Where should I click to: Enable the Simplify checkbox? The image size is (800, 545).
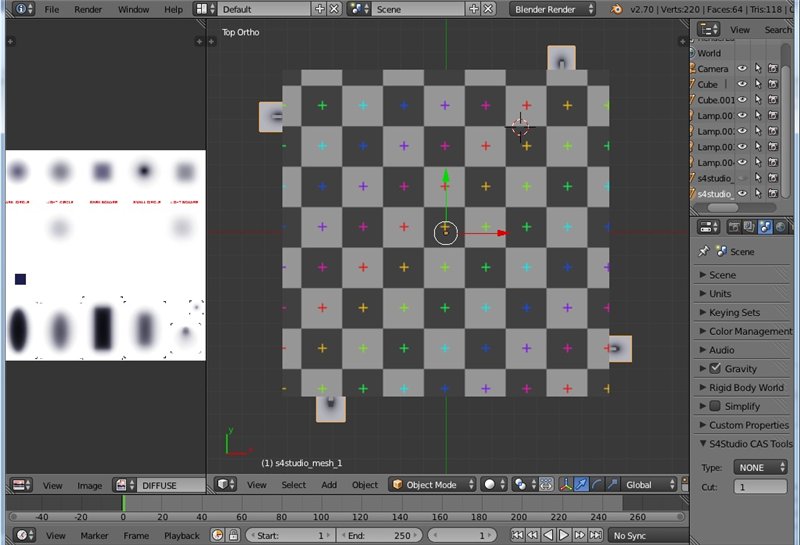pyautogui.click(x=715, y=406)
